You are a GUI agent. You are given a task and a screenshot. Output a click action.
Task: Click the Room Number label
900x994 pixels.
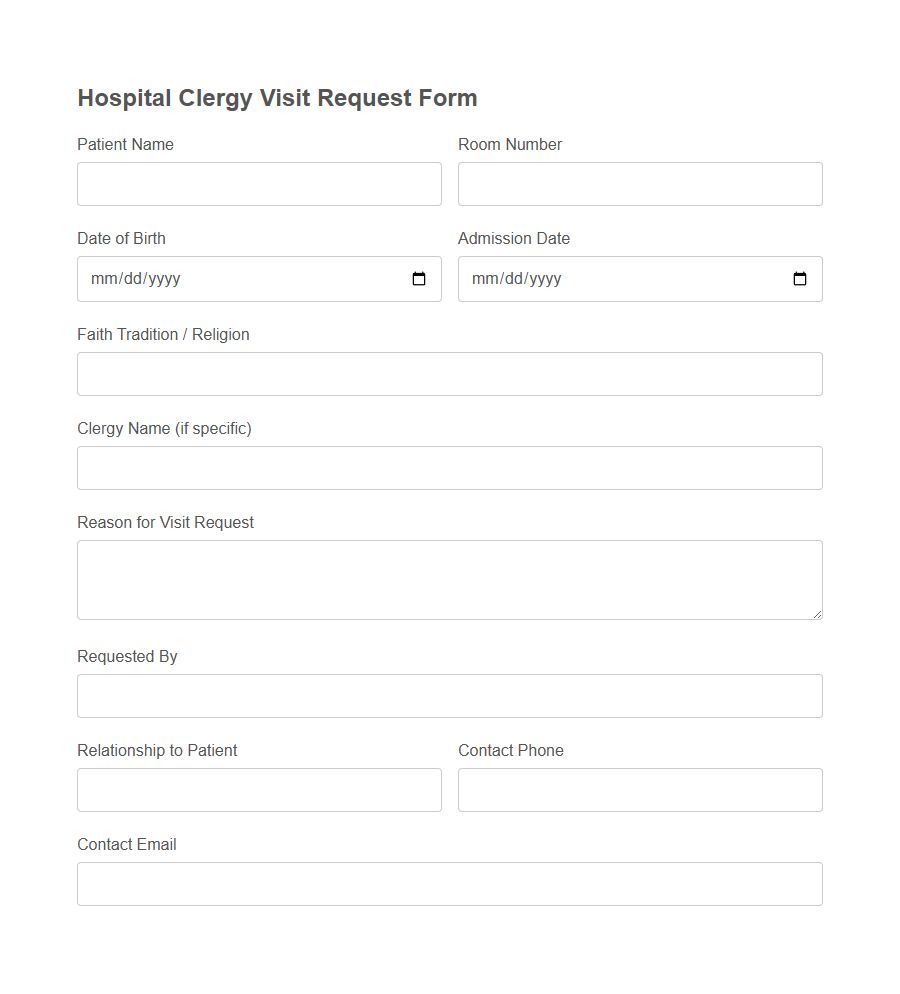(x=510, y=144)
